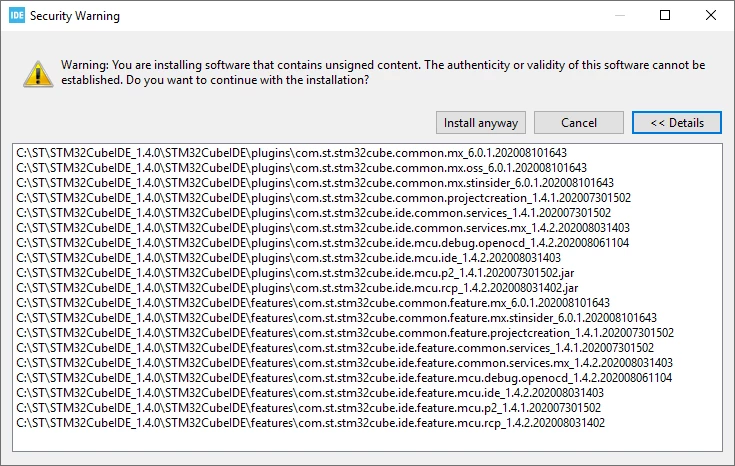Click the yellow warning triangle icon
The width and height of the screenshot is (735, 466).
pyautogui.click(x=38, y=74)
